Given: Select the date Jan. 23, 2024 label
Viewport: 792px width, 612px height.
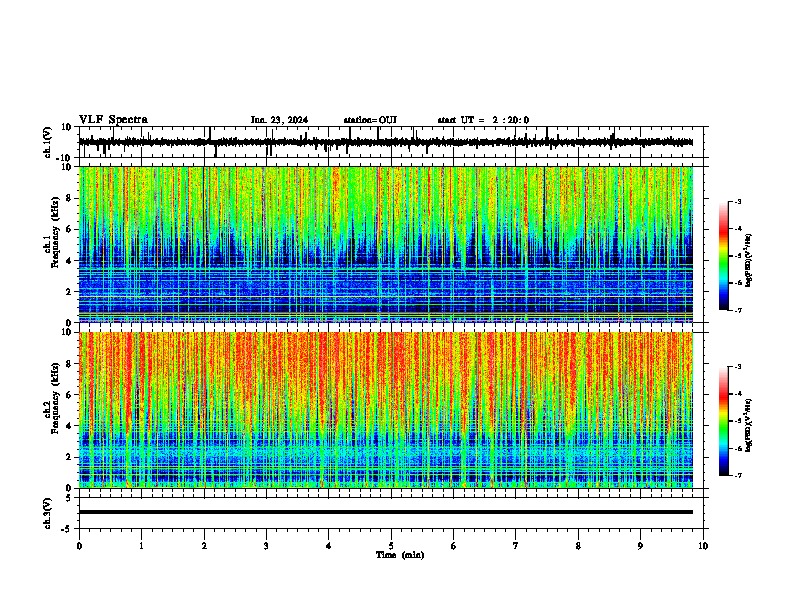Looking at the screenshot, I should pyautogui.click(x=279, y=120).
